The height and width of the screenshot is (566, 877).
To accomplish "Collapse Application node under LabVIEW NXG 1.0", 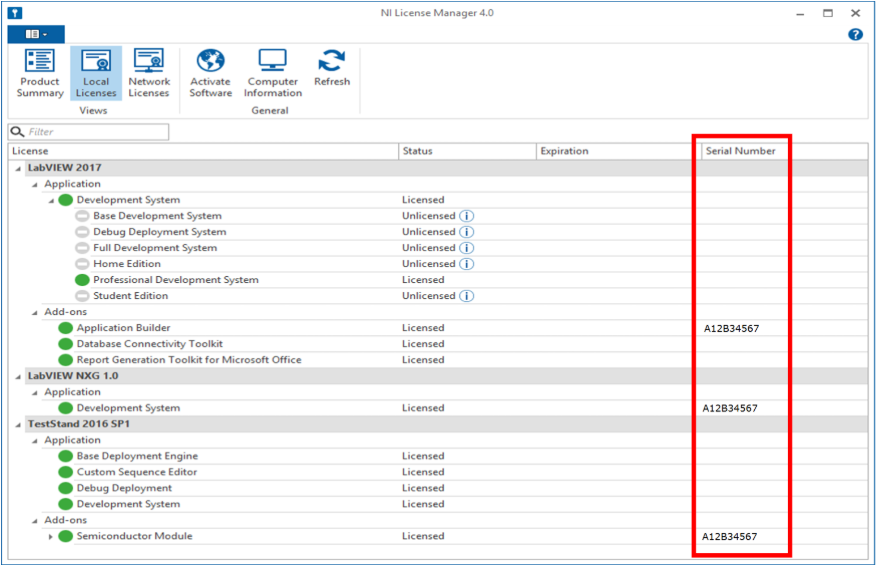I will 35,393.
